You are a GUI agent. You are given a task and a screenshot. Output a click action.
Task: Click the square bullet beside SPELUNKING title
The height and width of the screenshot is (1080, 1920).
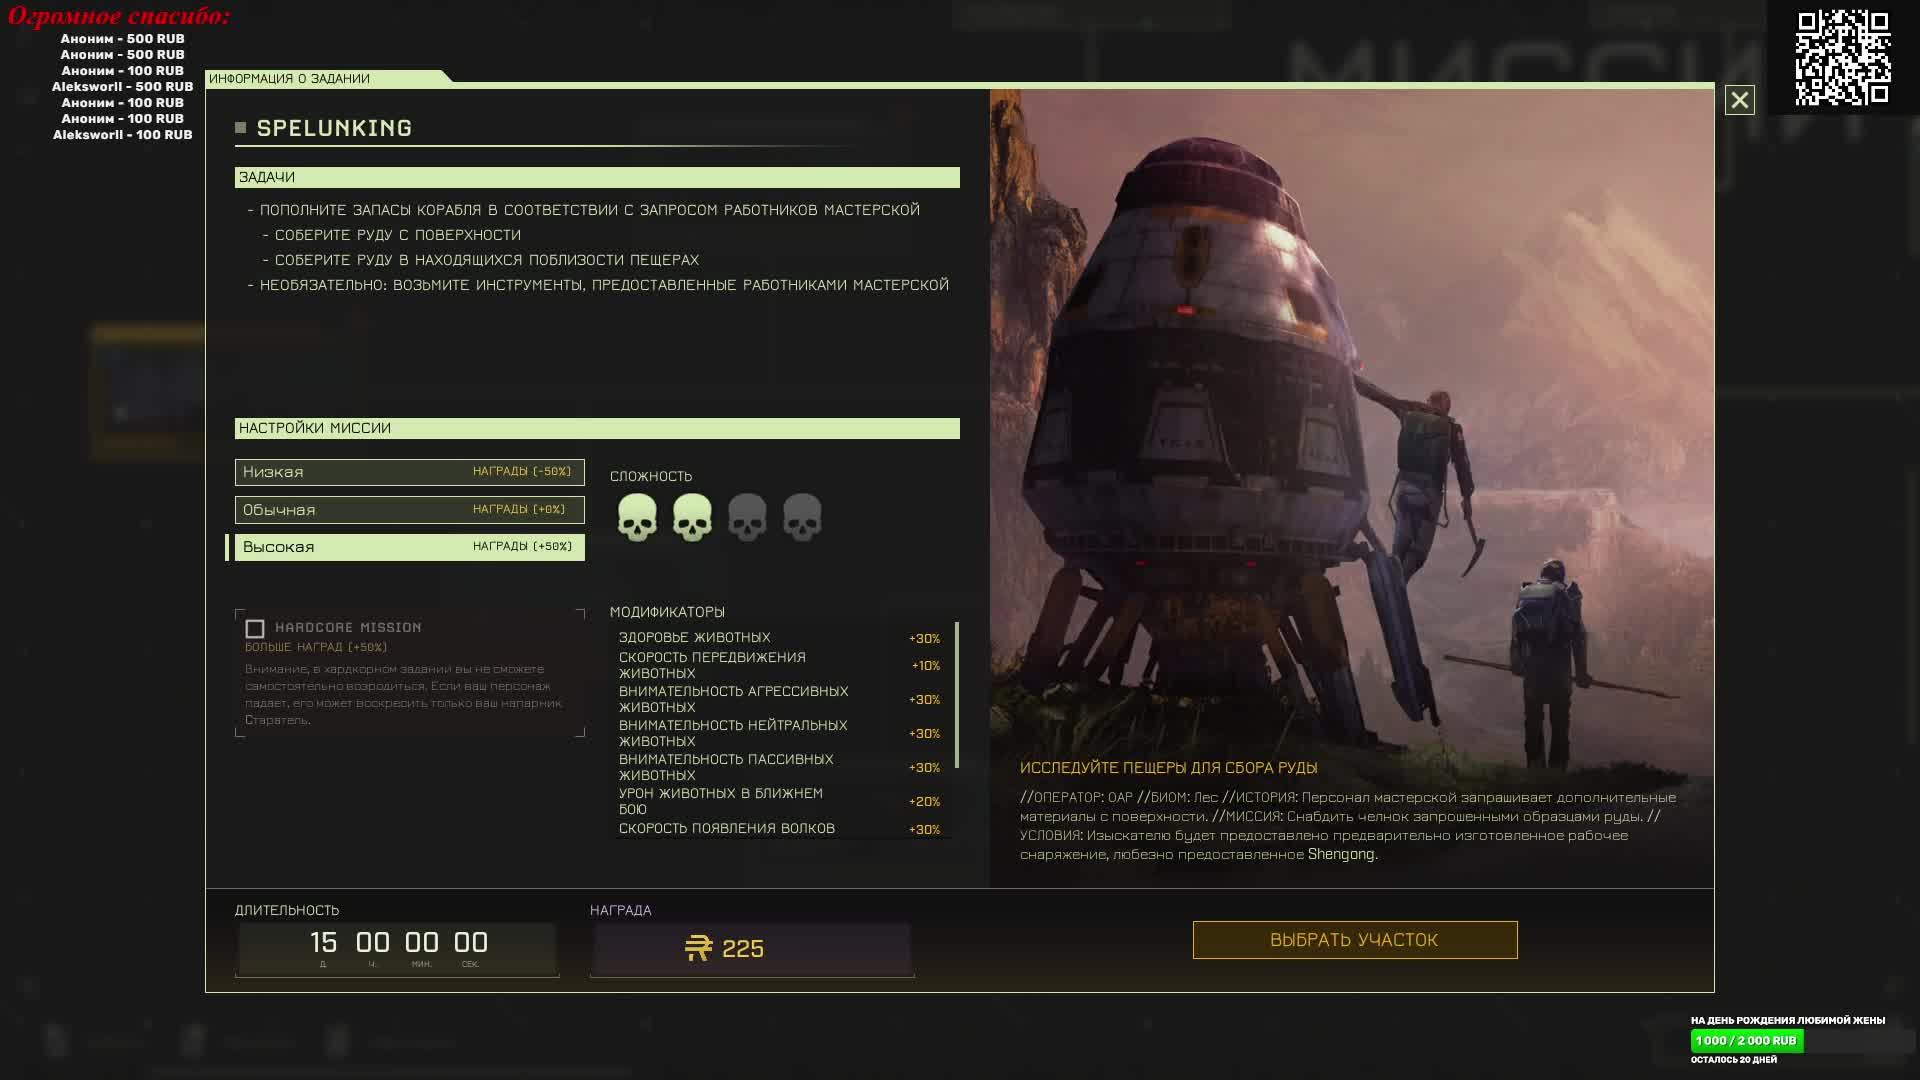click(x=240, y=128)
